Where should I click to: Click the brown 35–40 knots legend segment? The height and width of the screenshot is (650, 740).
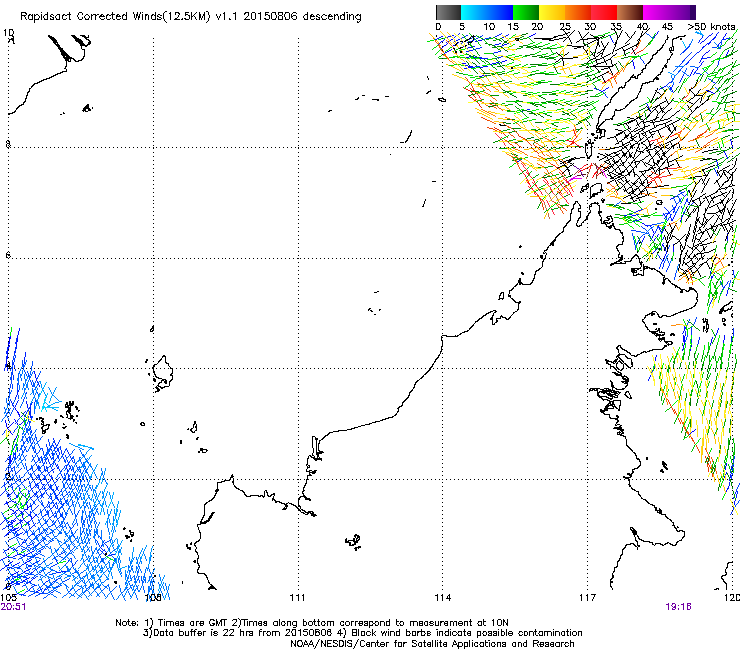point(630,12)
